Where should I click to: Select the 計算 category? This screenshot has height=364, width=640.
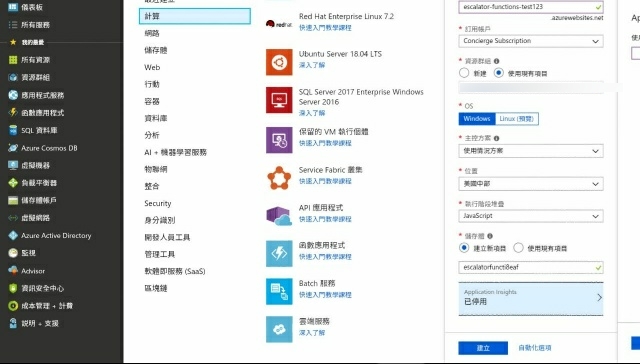tap(195, 16)
